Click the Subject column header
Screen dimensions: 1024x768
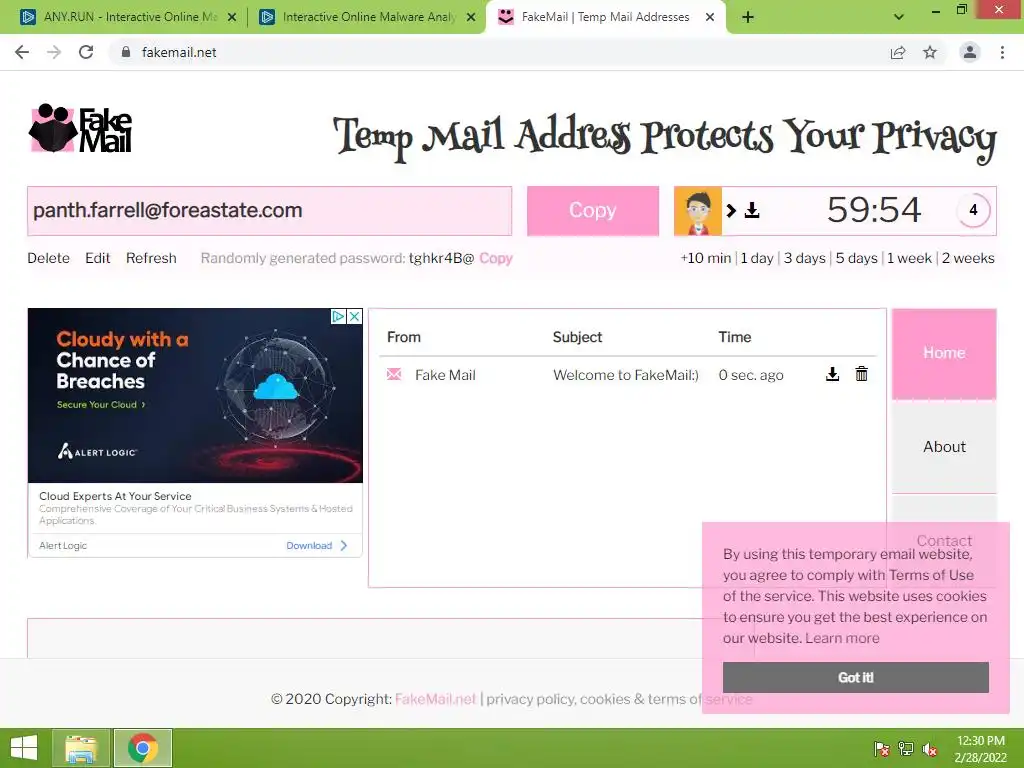click(577, 337)
